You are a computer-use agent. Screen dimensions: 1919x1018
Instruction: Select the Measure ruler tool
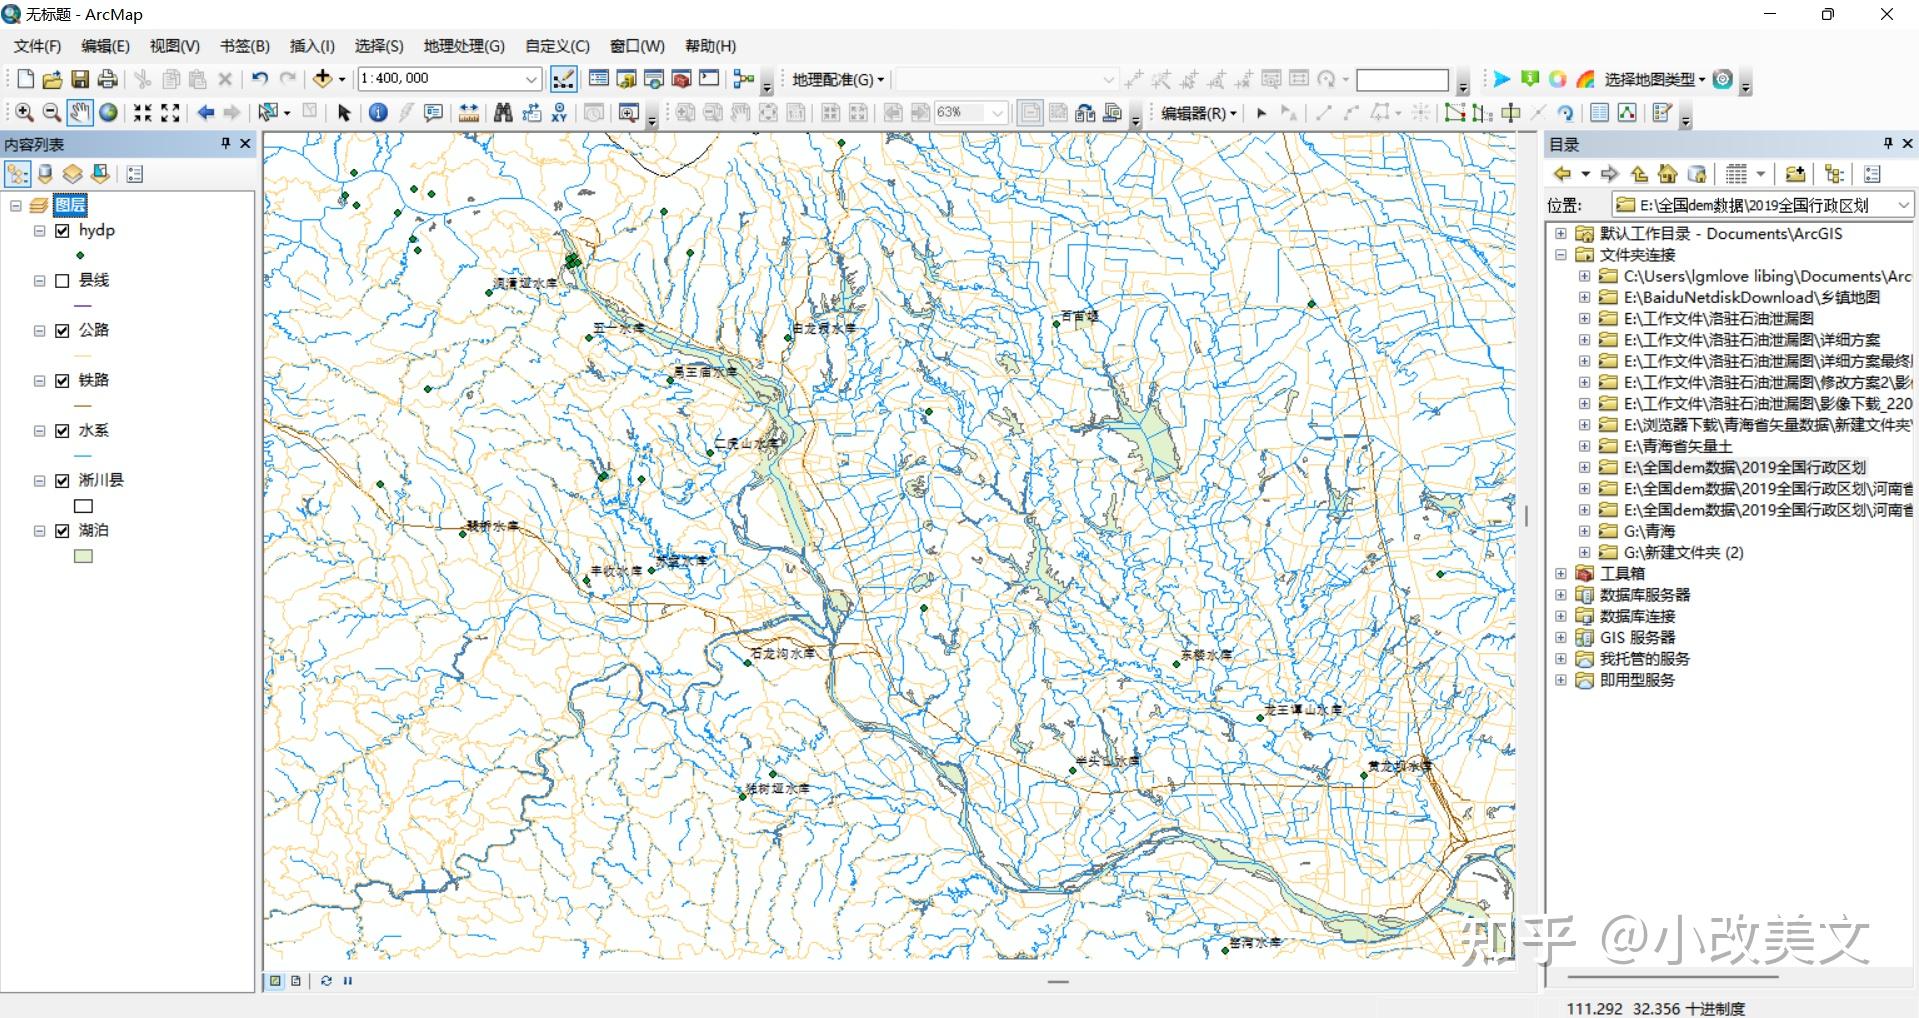(468, 113)
